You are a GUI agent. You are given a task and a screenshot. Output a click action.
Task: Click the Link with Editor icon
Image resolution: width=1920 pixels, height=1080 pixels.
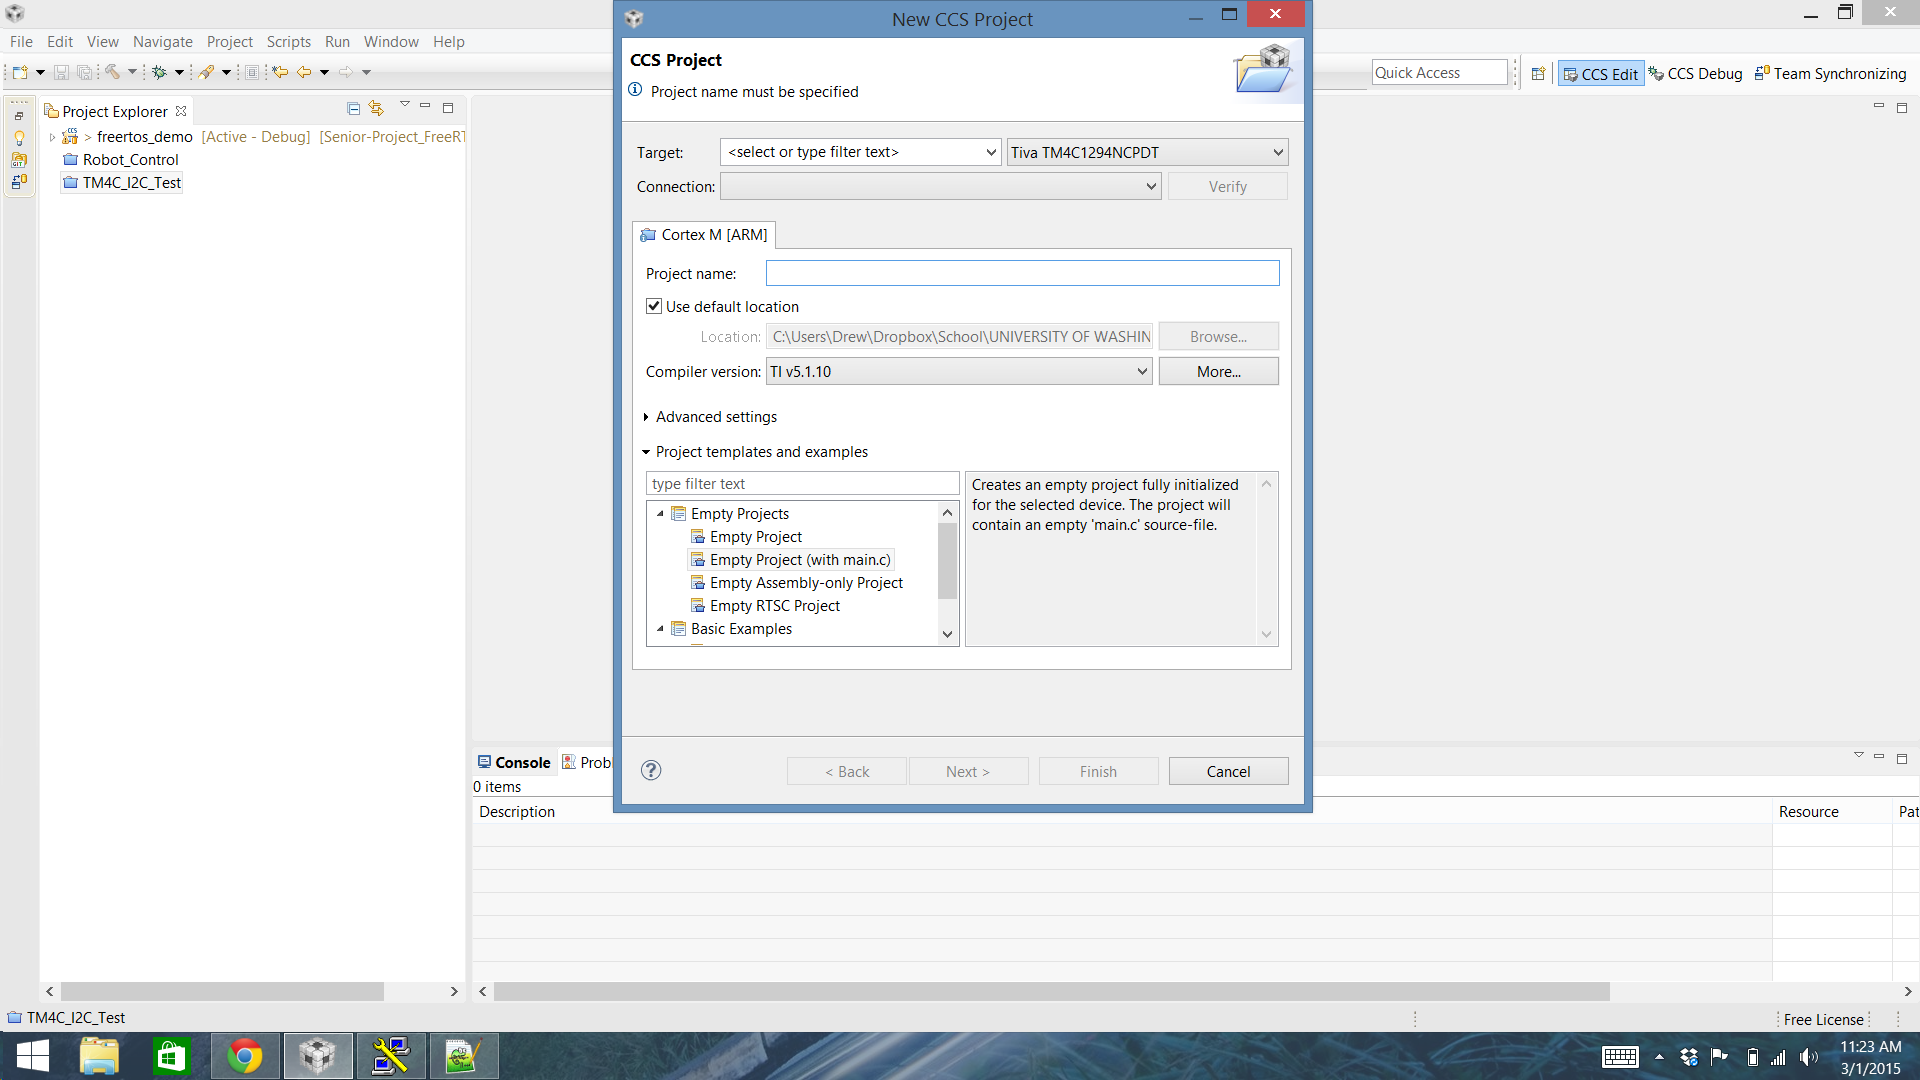[376, 108]
